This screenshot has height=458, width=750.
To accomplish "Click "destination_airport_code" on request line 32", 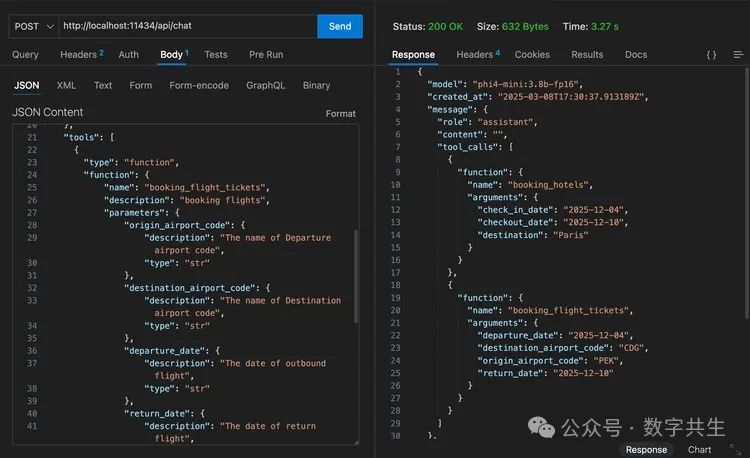I will (192, 288).
